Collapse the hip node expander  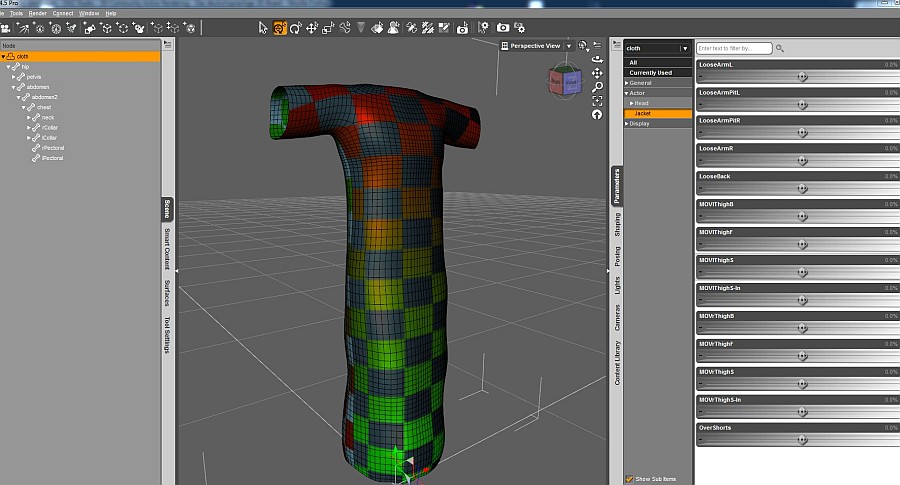click(8, 67)
